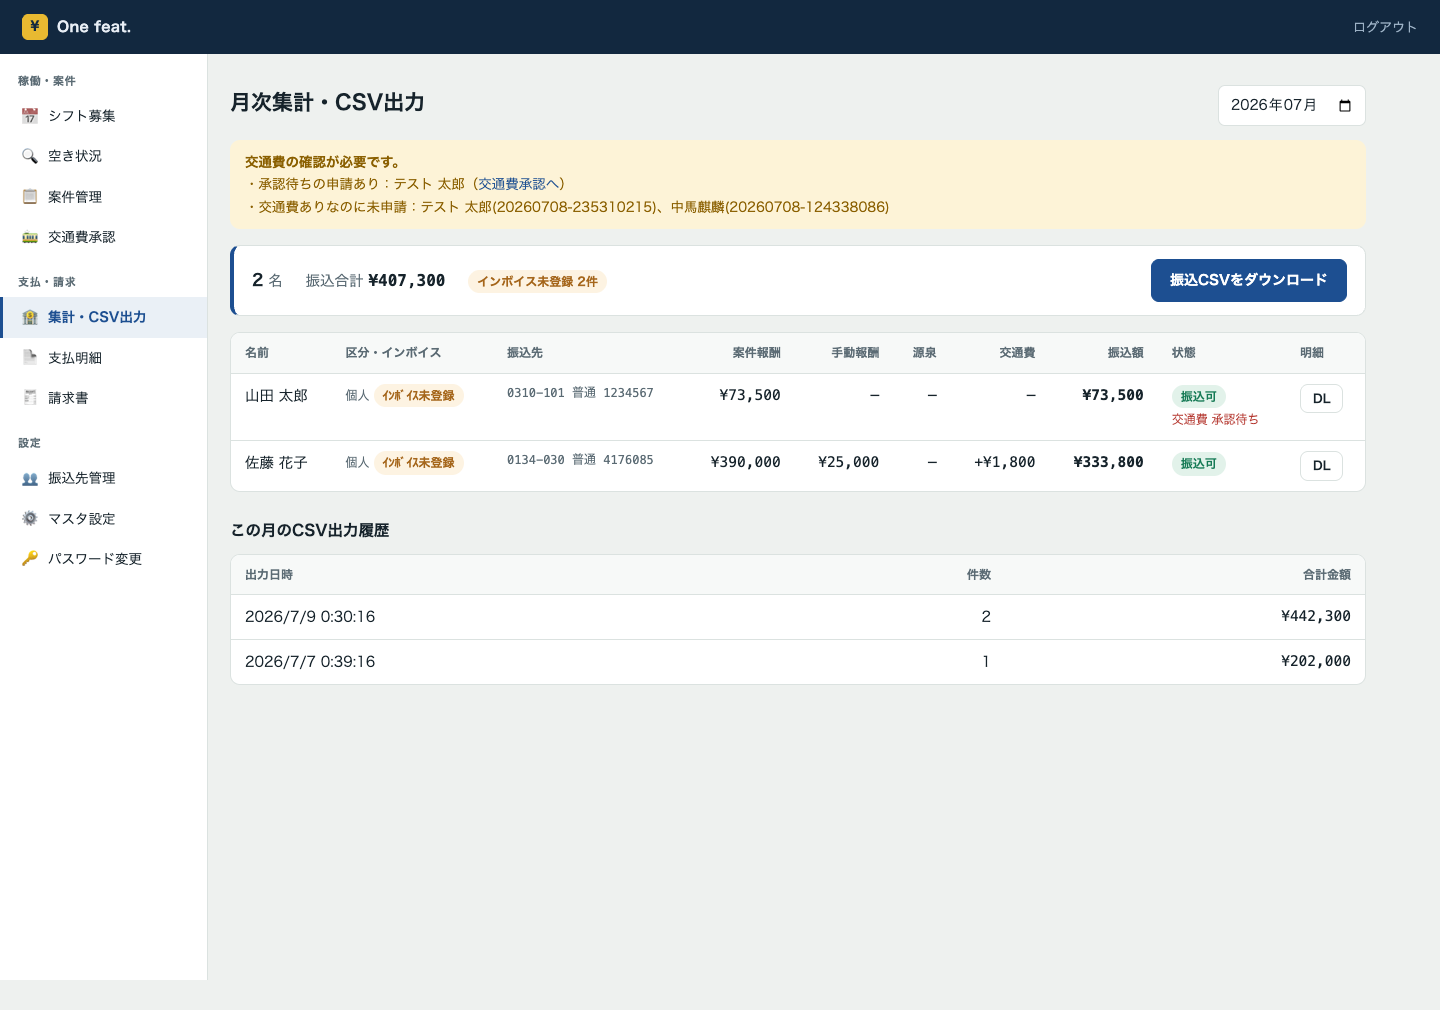Image resolution: width=1440 pixels, height=1010 pixels.
Task: Click インボイス未登録 2件 summary badge
Action: click(537, 281)
